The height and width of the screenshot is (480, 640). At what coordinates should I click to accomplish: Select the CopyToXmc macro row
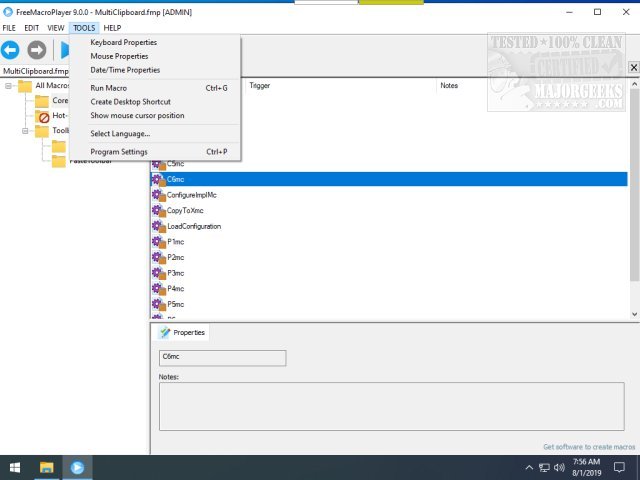pos(389,211)
